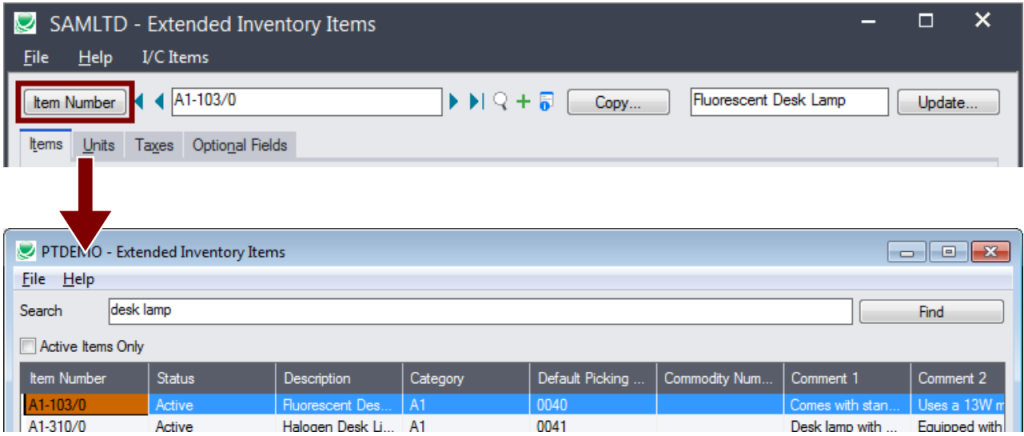The width and height of the screenshot is (1024, 436).
Task: Go to next item record arrow
Action: 454,102
